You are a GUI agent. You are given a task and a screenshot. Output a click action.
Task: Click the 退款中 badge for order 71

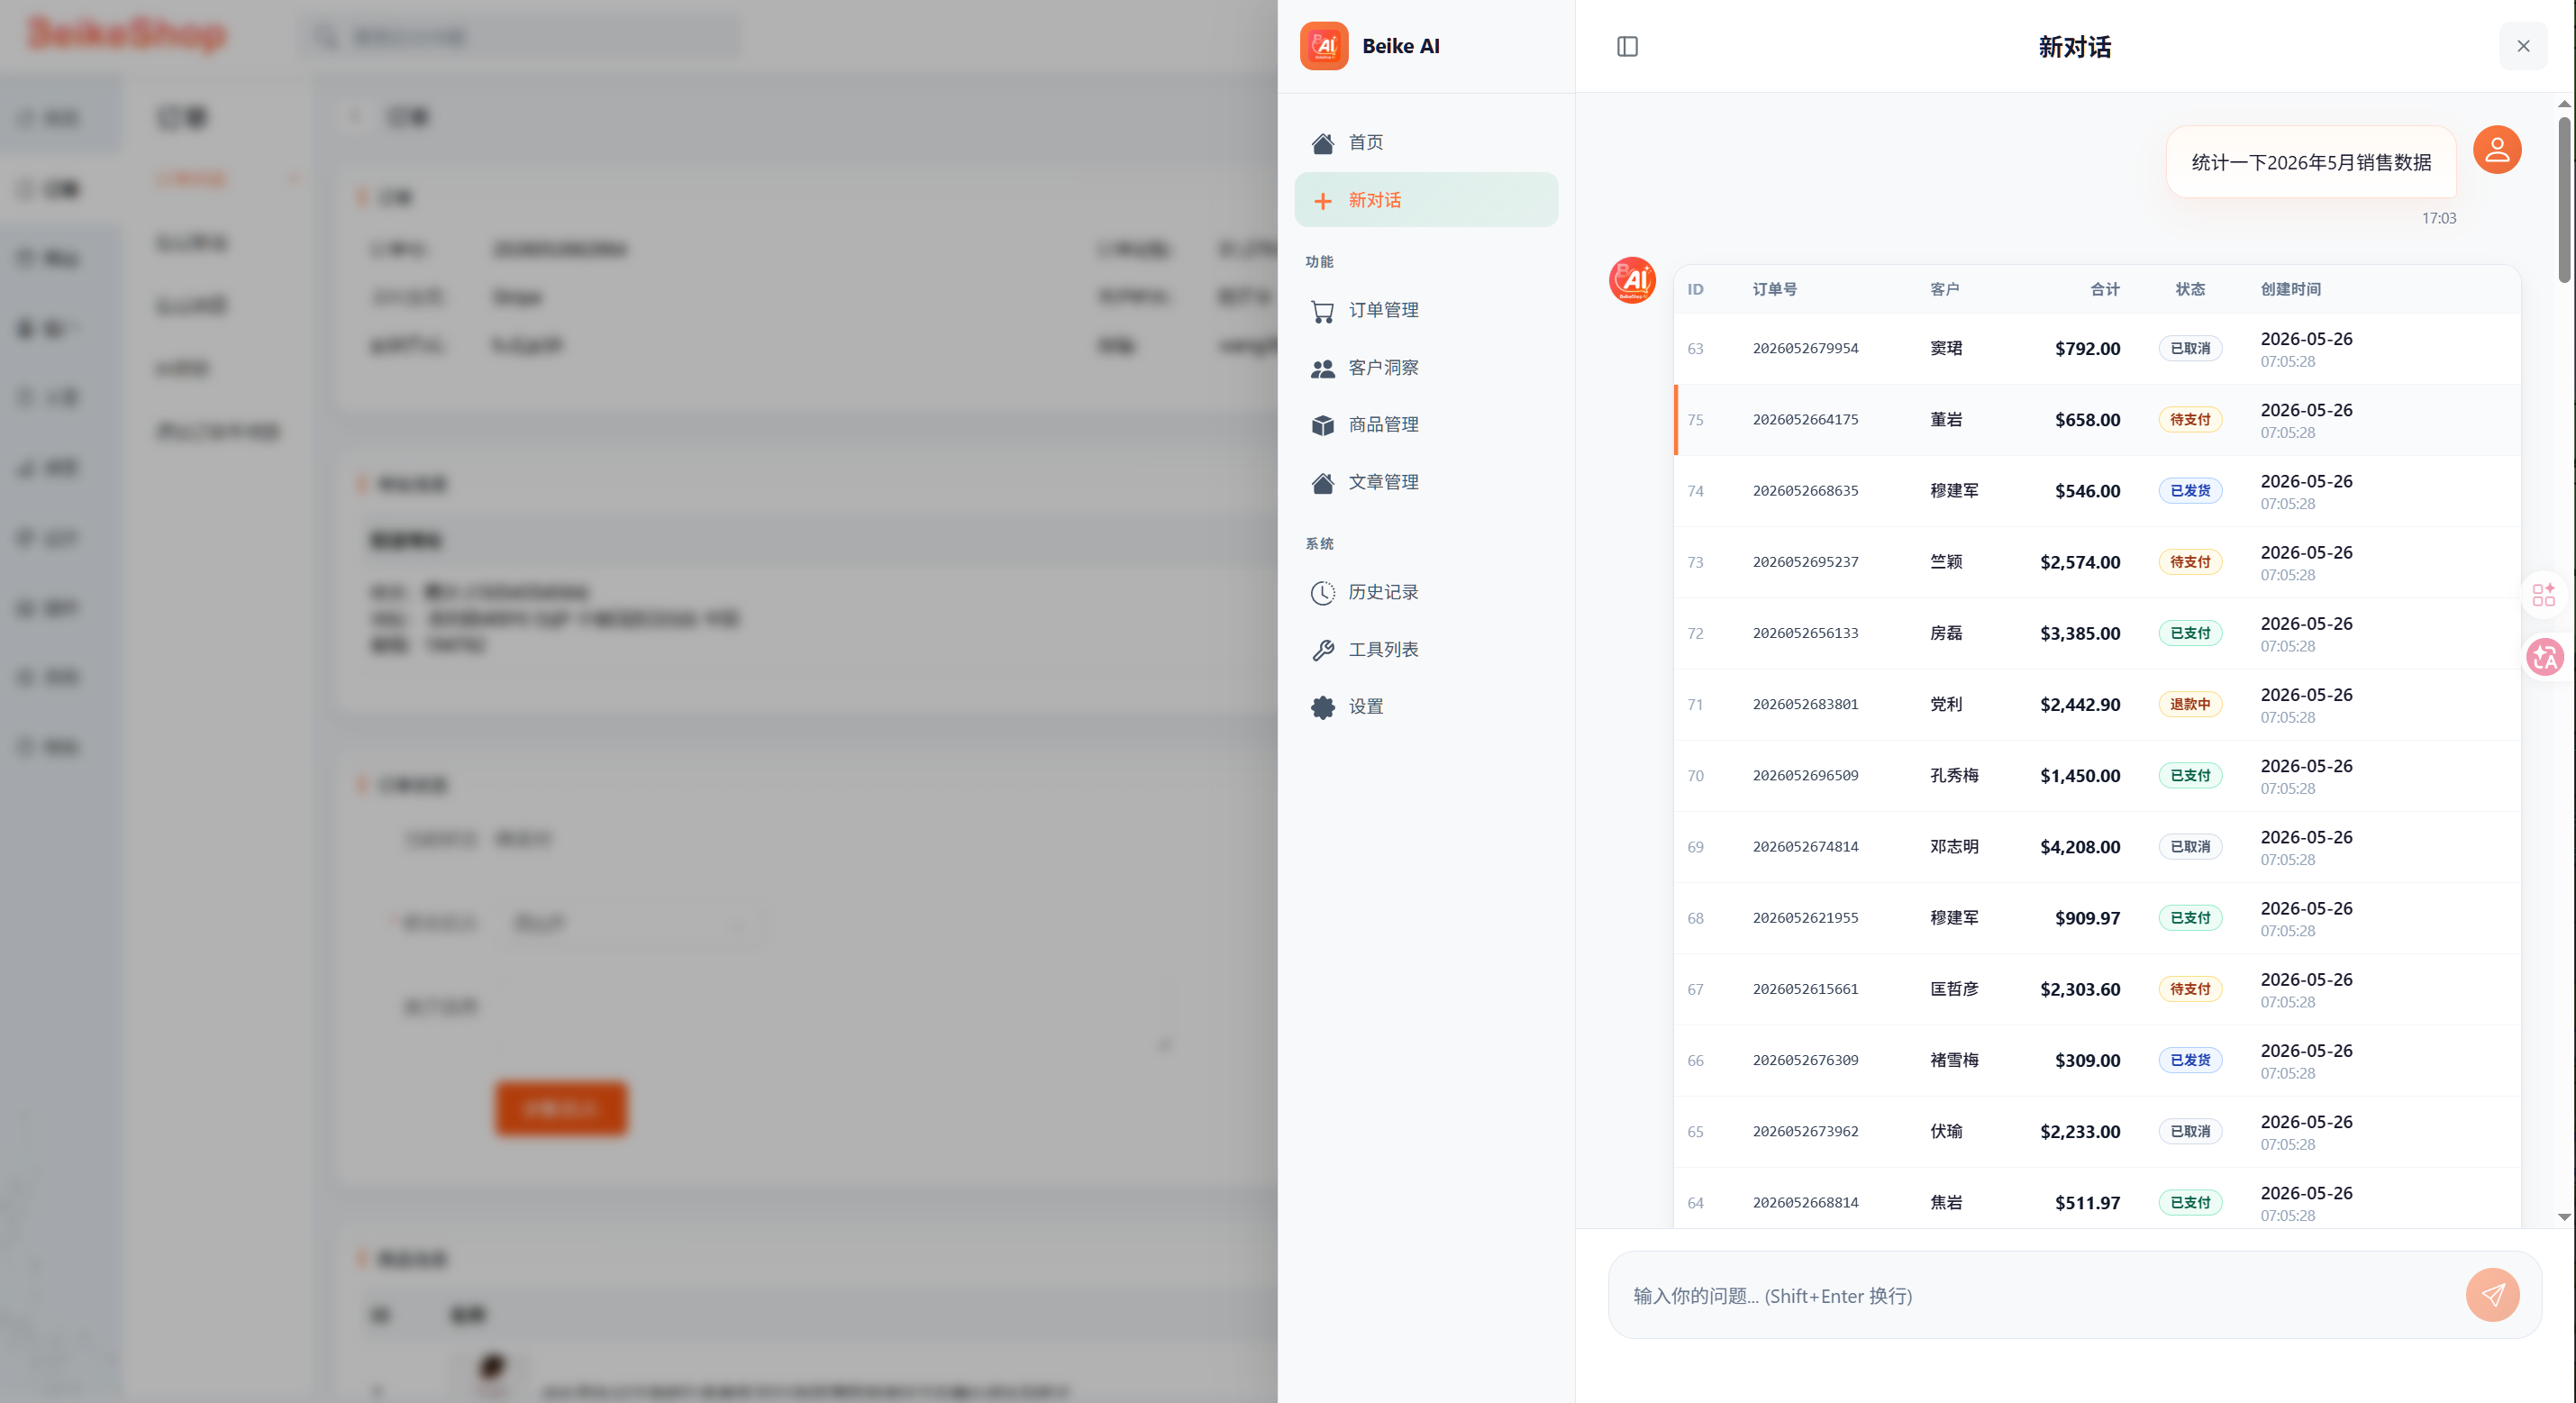(2190, 703)
